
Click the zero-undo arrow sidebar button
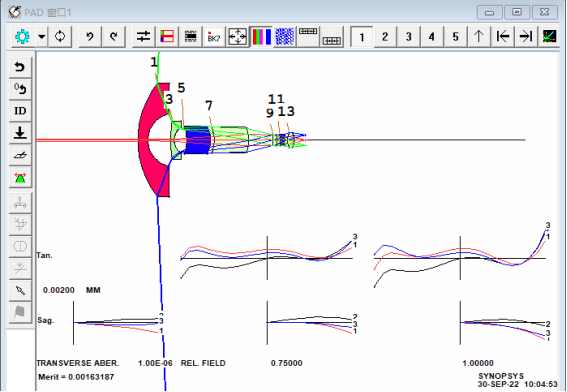pos(20,89)
